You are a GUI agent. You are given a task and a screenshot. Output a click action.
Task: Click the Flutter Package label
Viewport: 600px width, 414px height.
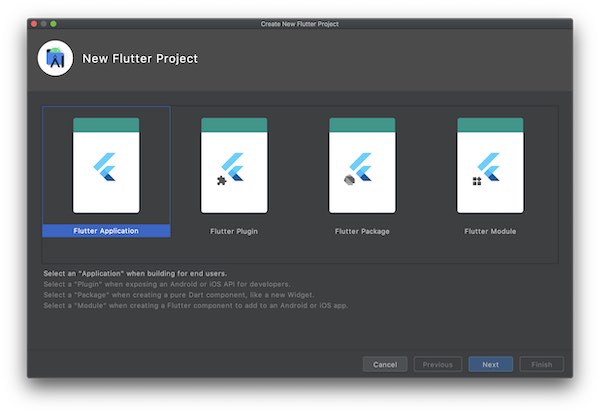pos(362,231)
